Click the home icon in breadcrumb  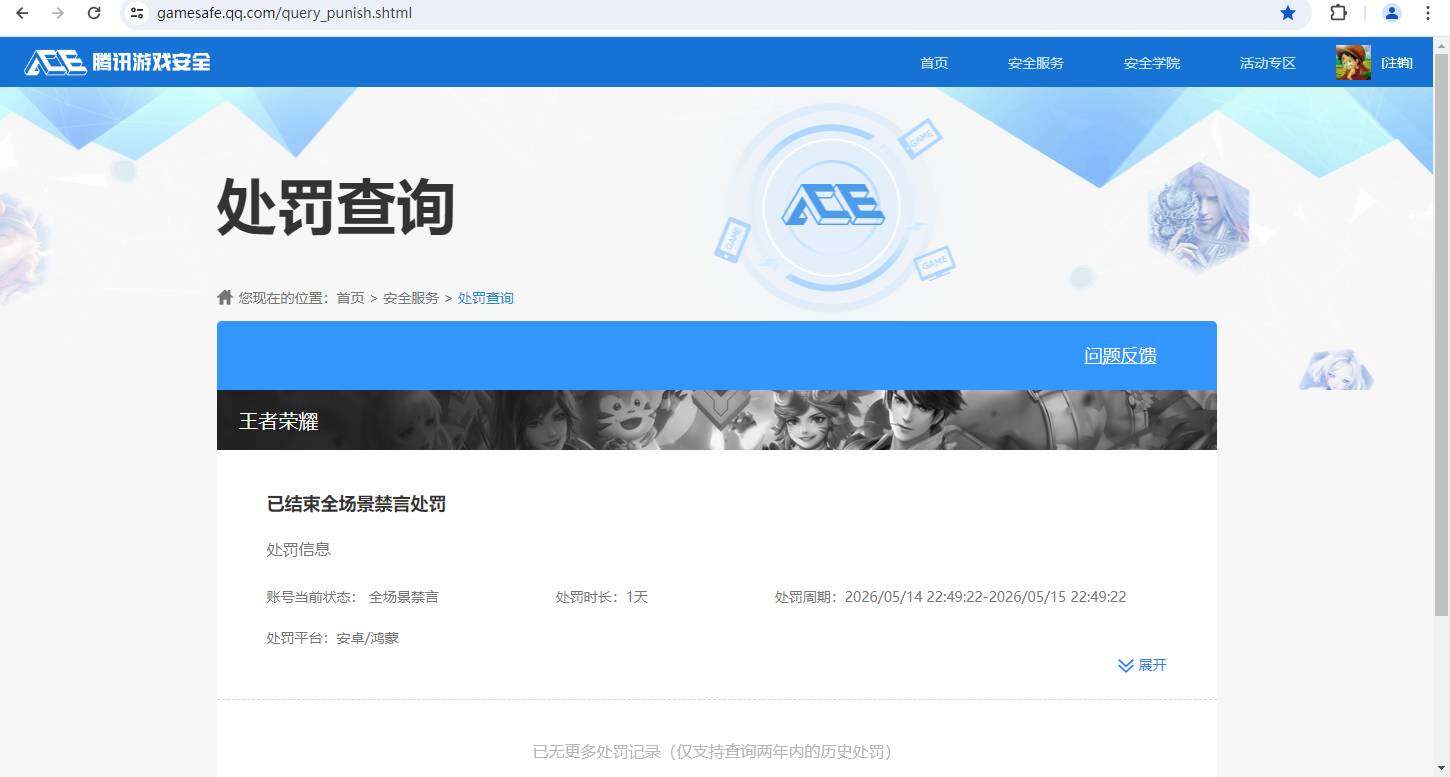pyautogui.click(x=225, y=297)
